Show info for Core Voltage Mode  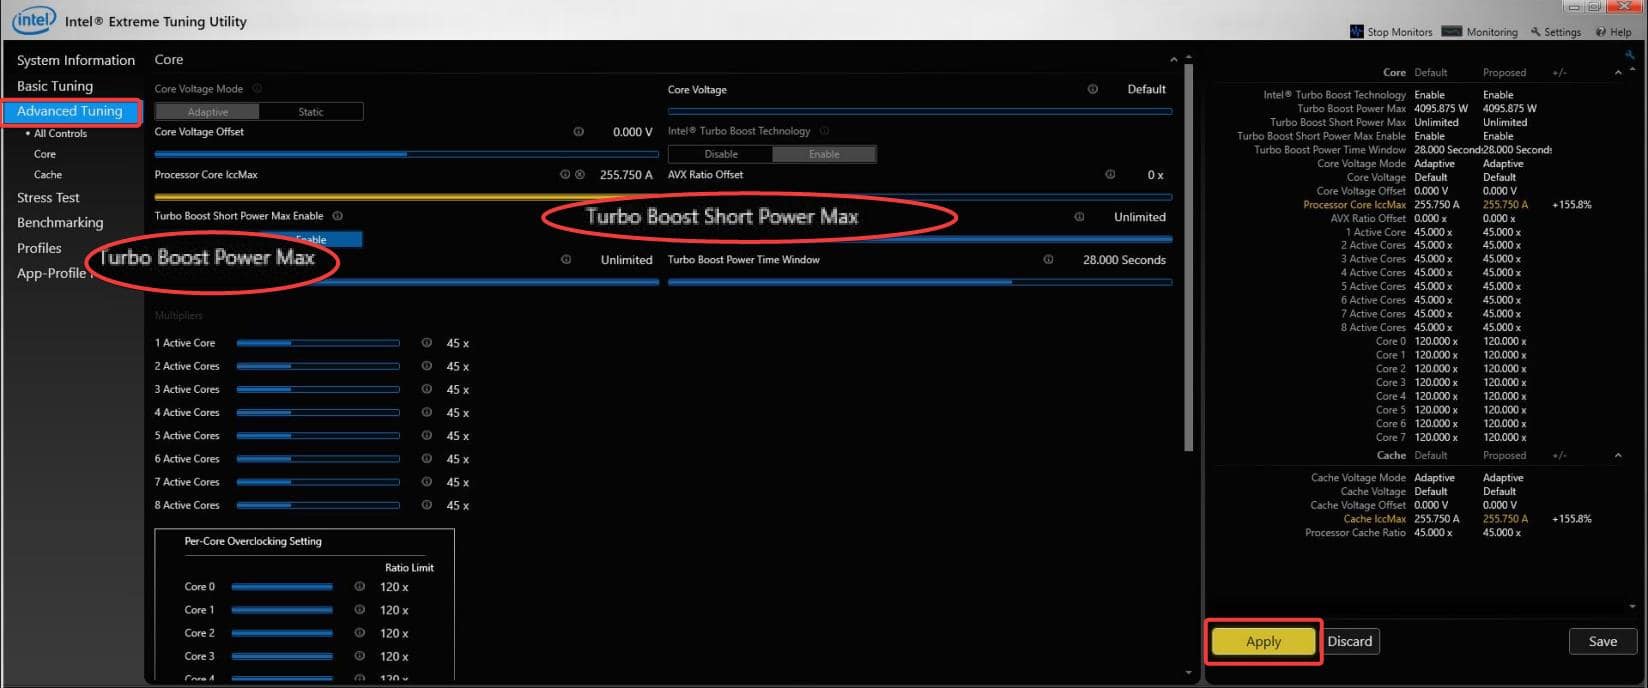[x=257, y=89]
